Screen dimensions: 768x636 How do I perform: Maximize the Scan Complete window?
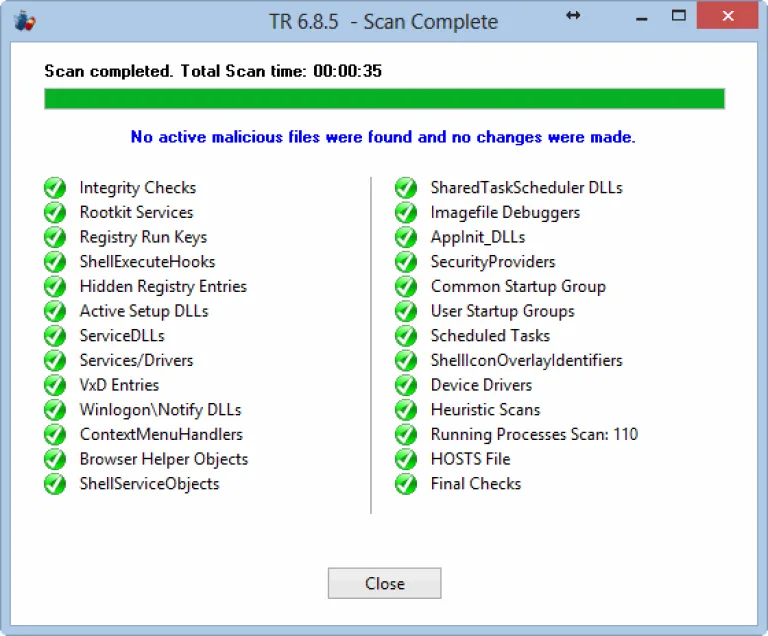[679, 16]
